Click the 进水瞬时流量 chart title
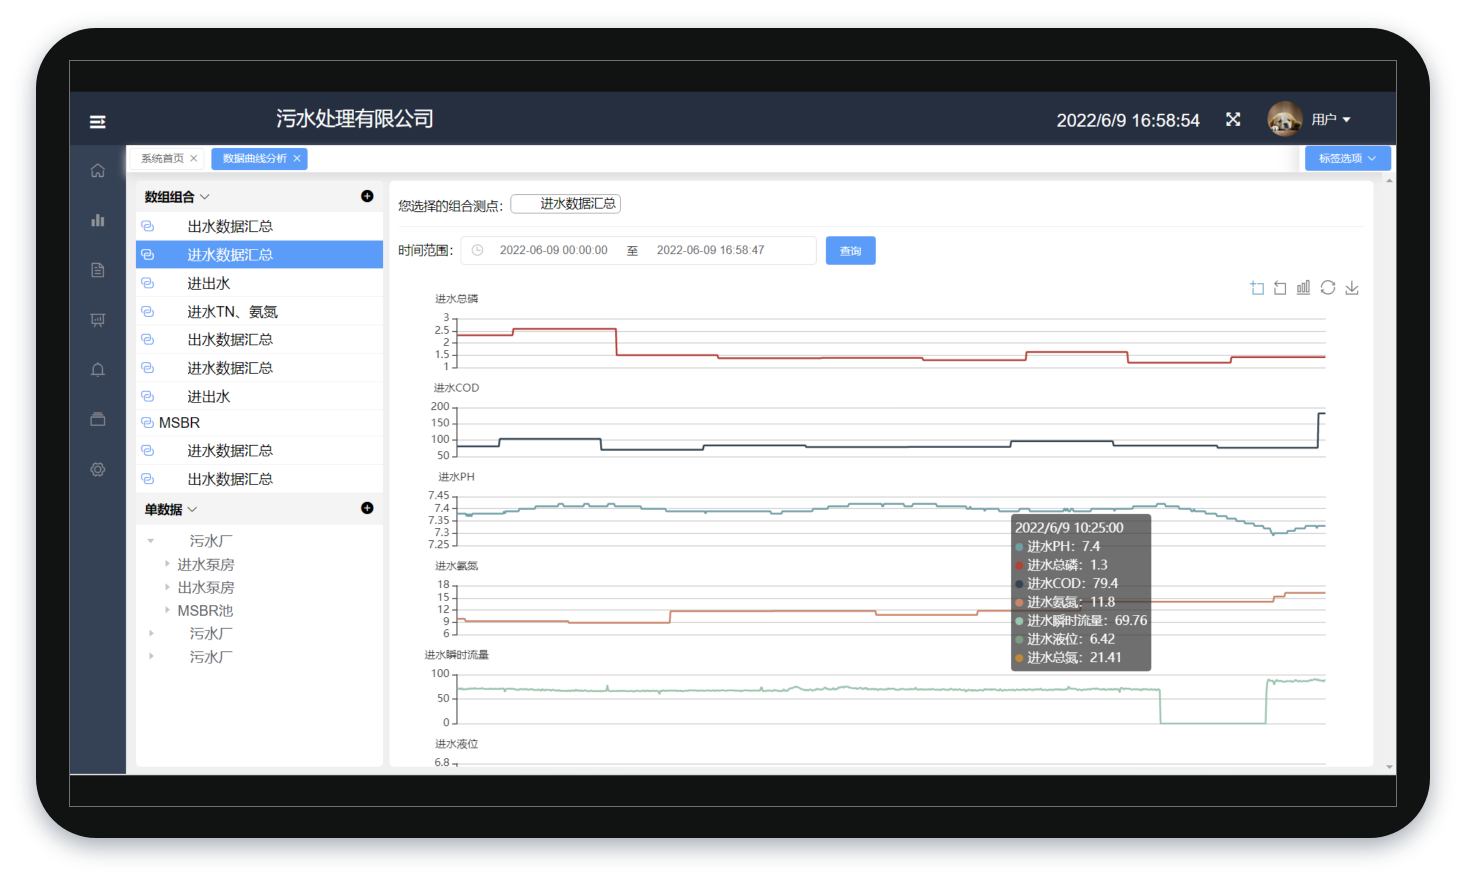This screenshot has width=1466, height=882. pos(457,655)
